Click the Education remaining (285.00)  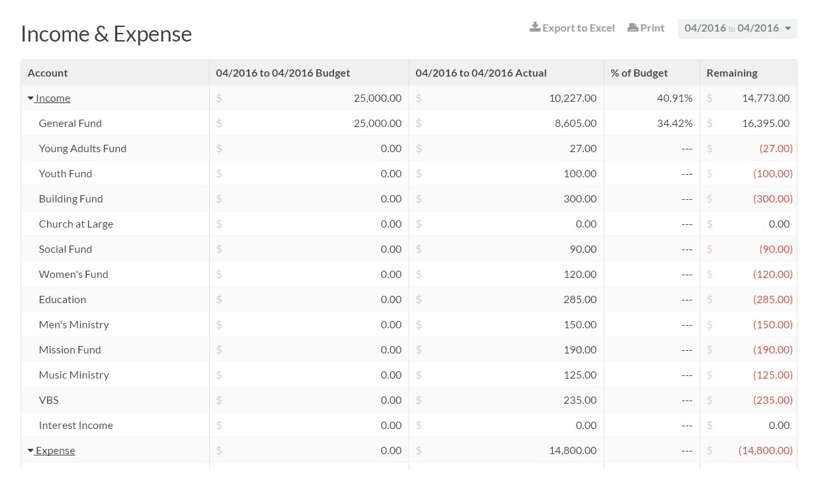pos(773,300)
